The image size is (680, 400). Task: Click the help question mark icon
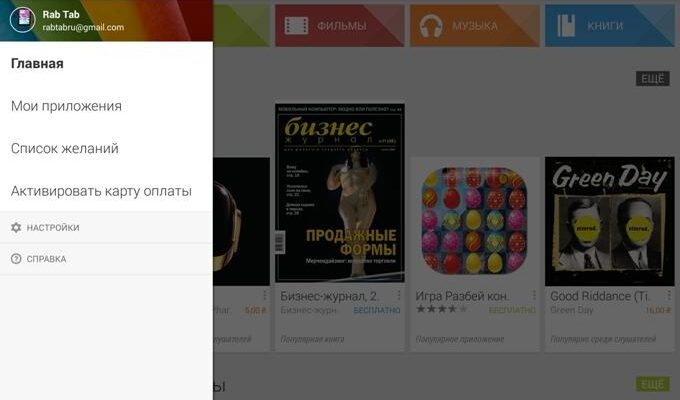[x=16, y=259]
